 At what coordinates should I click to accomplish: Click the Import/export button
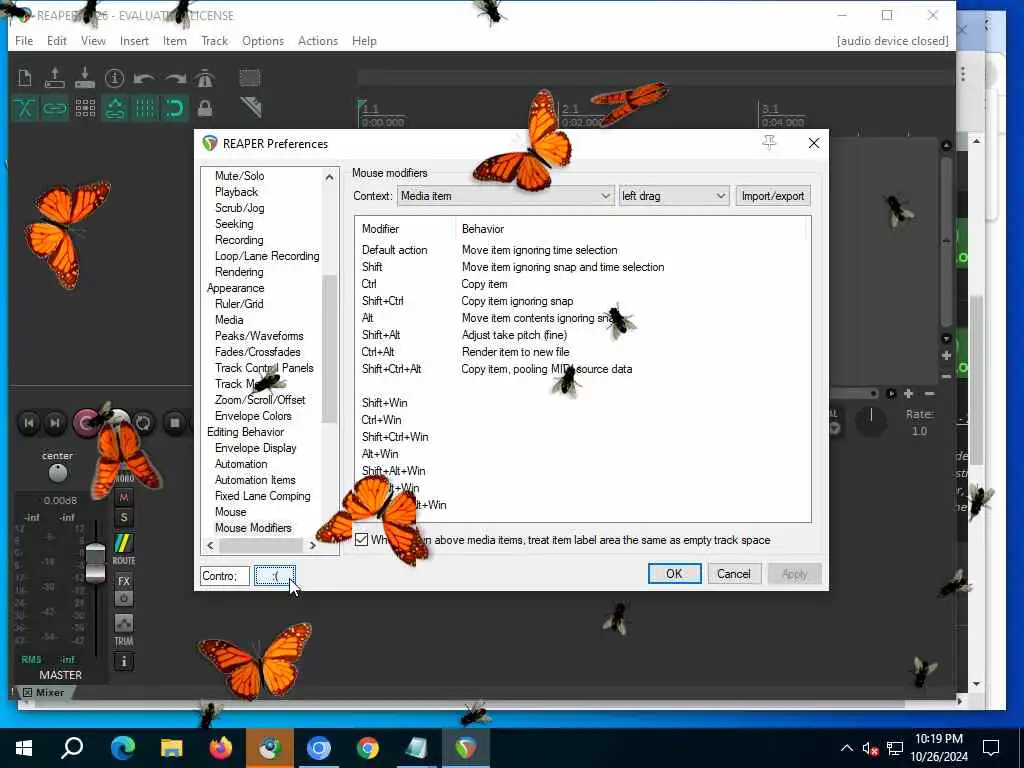pyautogui.click(x=773, y=196)
